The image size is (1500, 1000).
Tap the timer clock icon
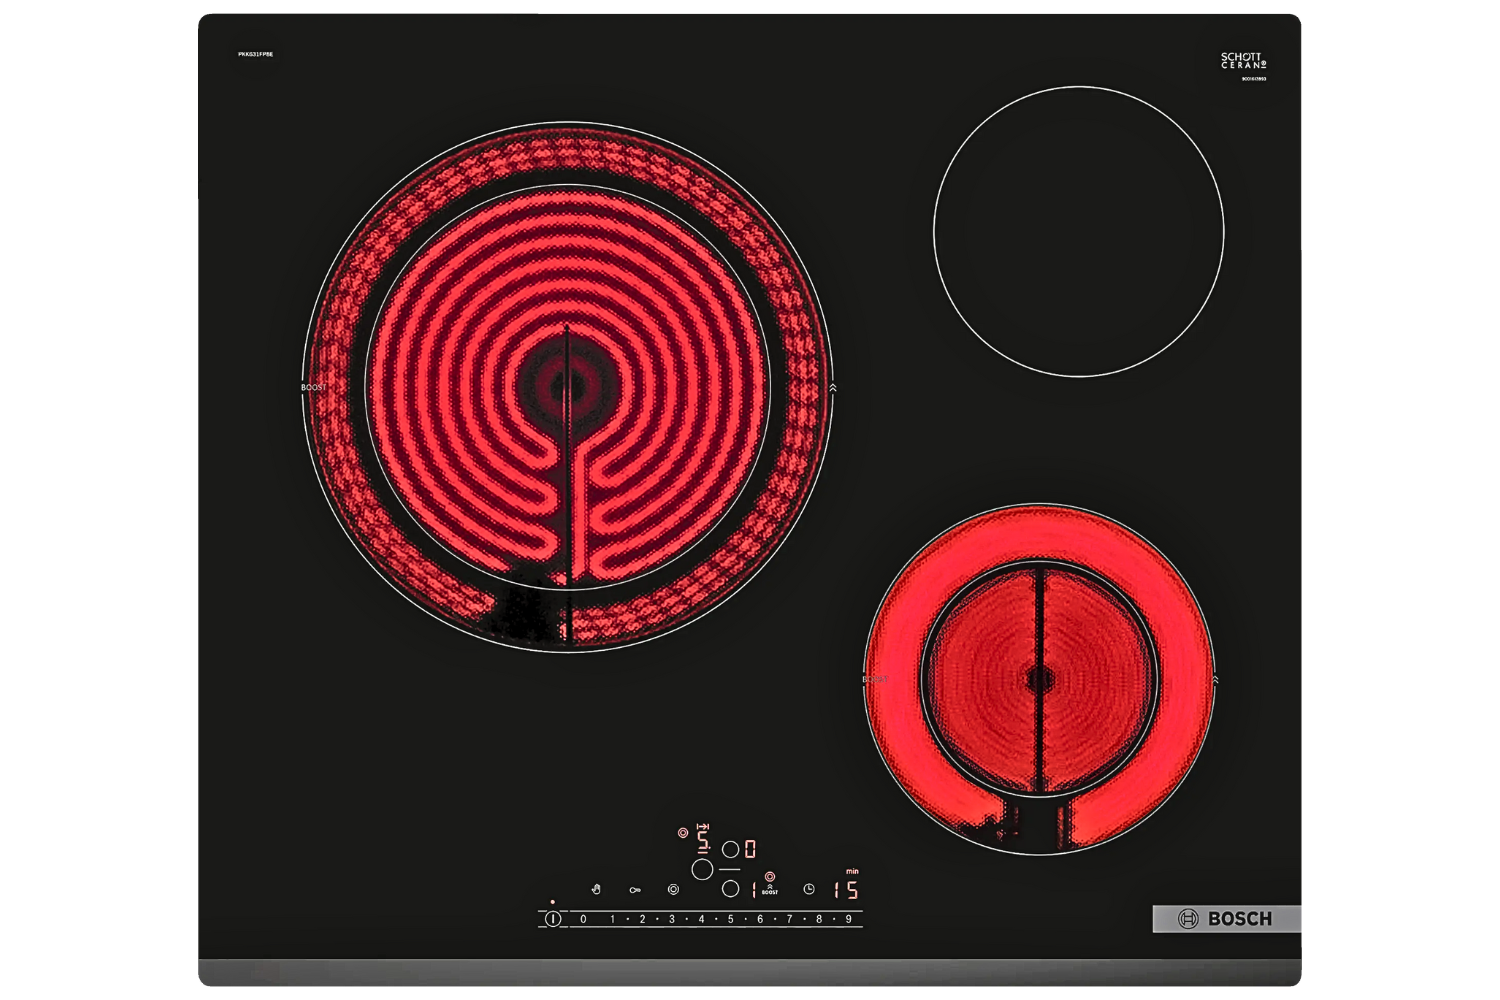click(x=809, y=889)
